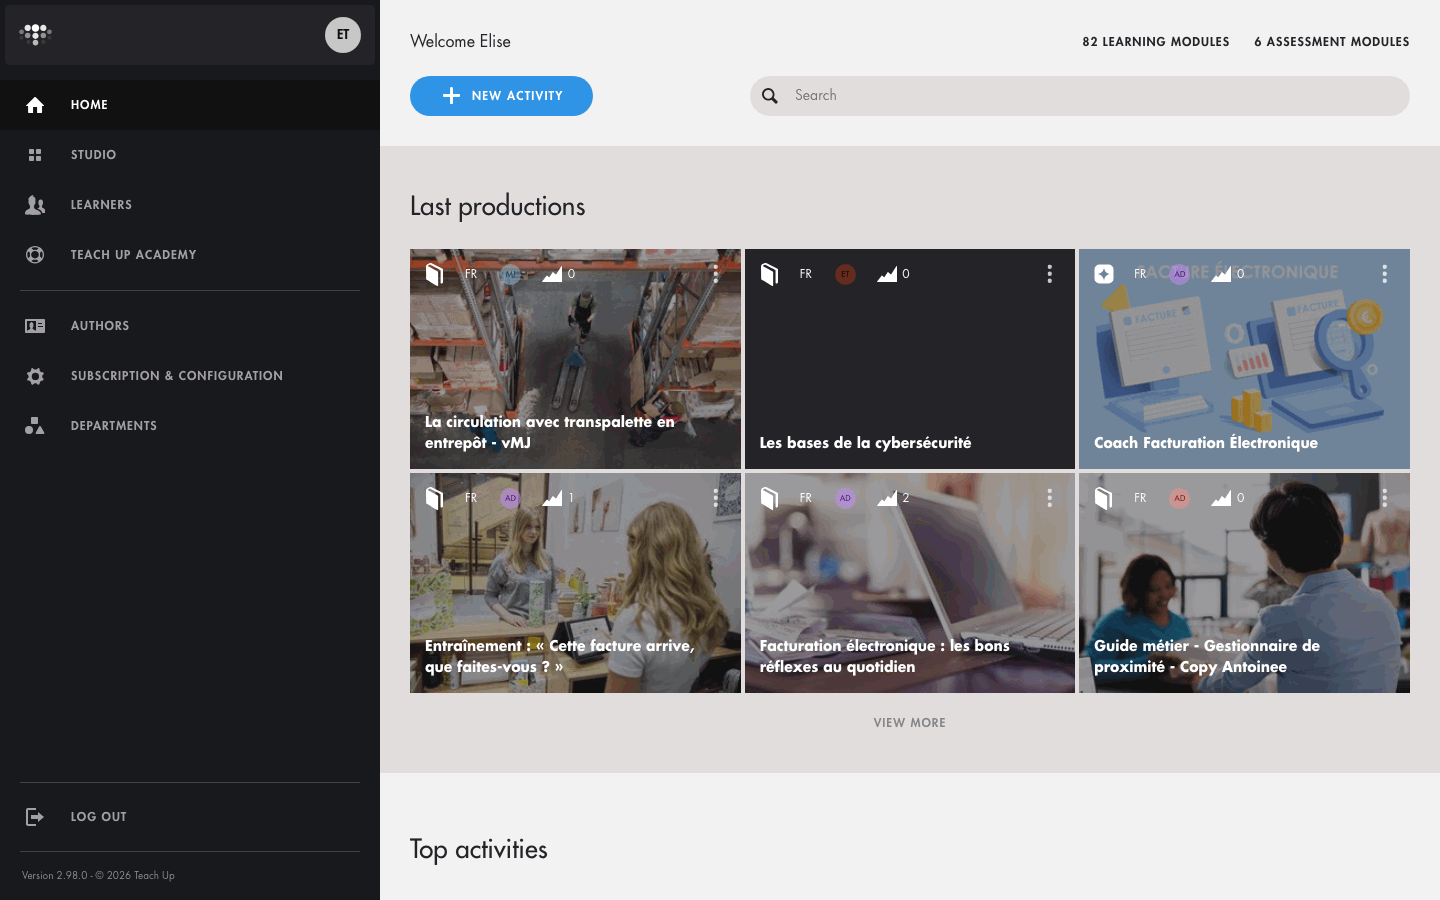Click the Log Out exit icon

(35, 817)
